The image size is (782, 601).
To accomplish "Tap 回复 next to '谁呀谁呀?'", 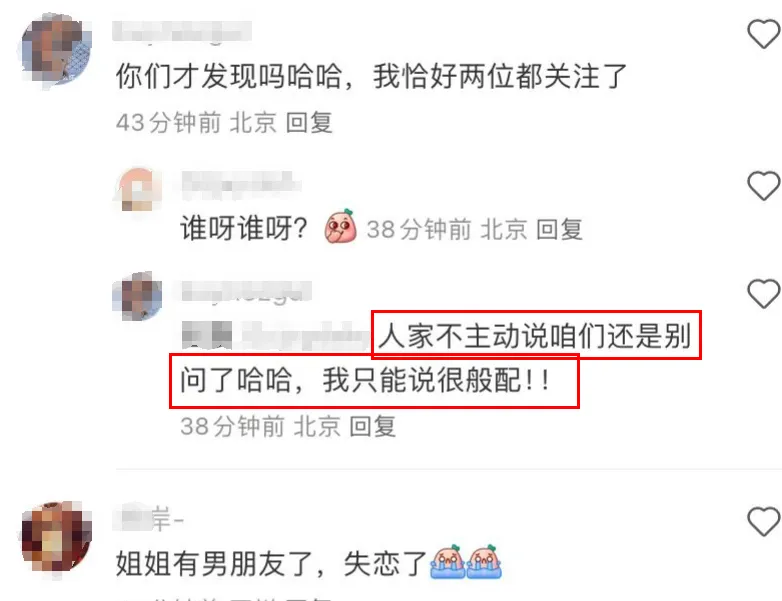I will (x=559, y=230).
